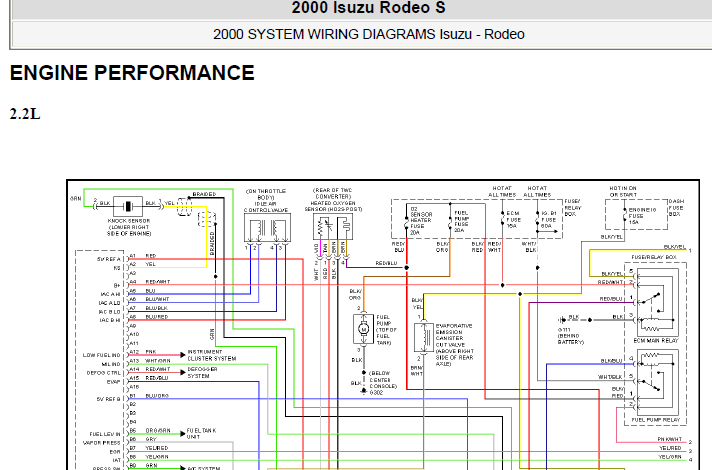Click the canister cut valve solenoid symbol
The height and width of the screenshot is (470, 712).
click(x=424, y=337)
